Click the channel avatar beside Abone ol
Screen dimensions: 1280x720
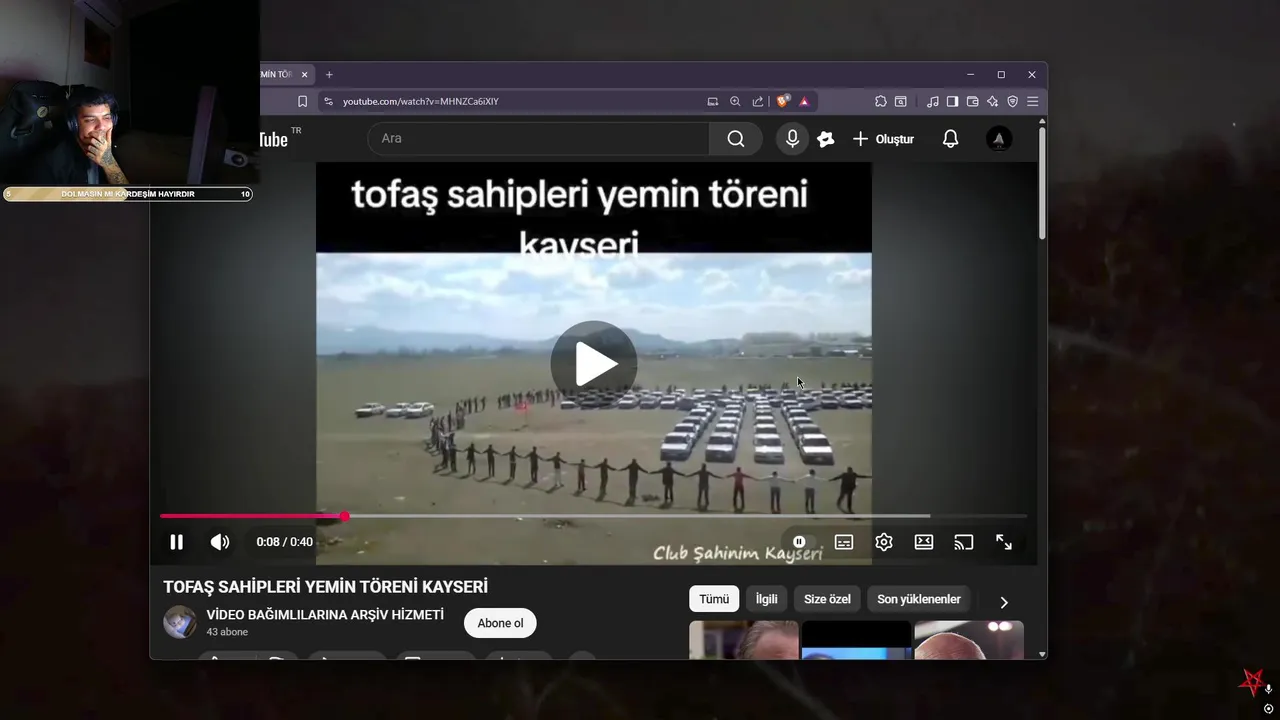[180, 622]
